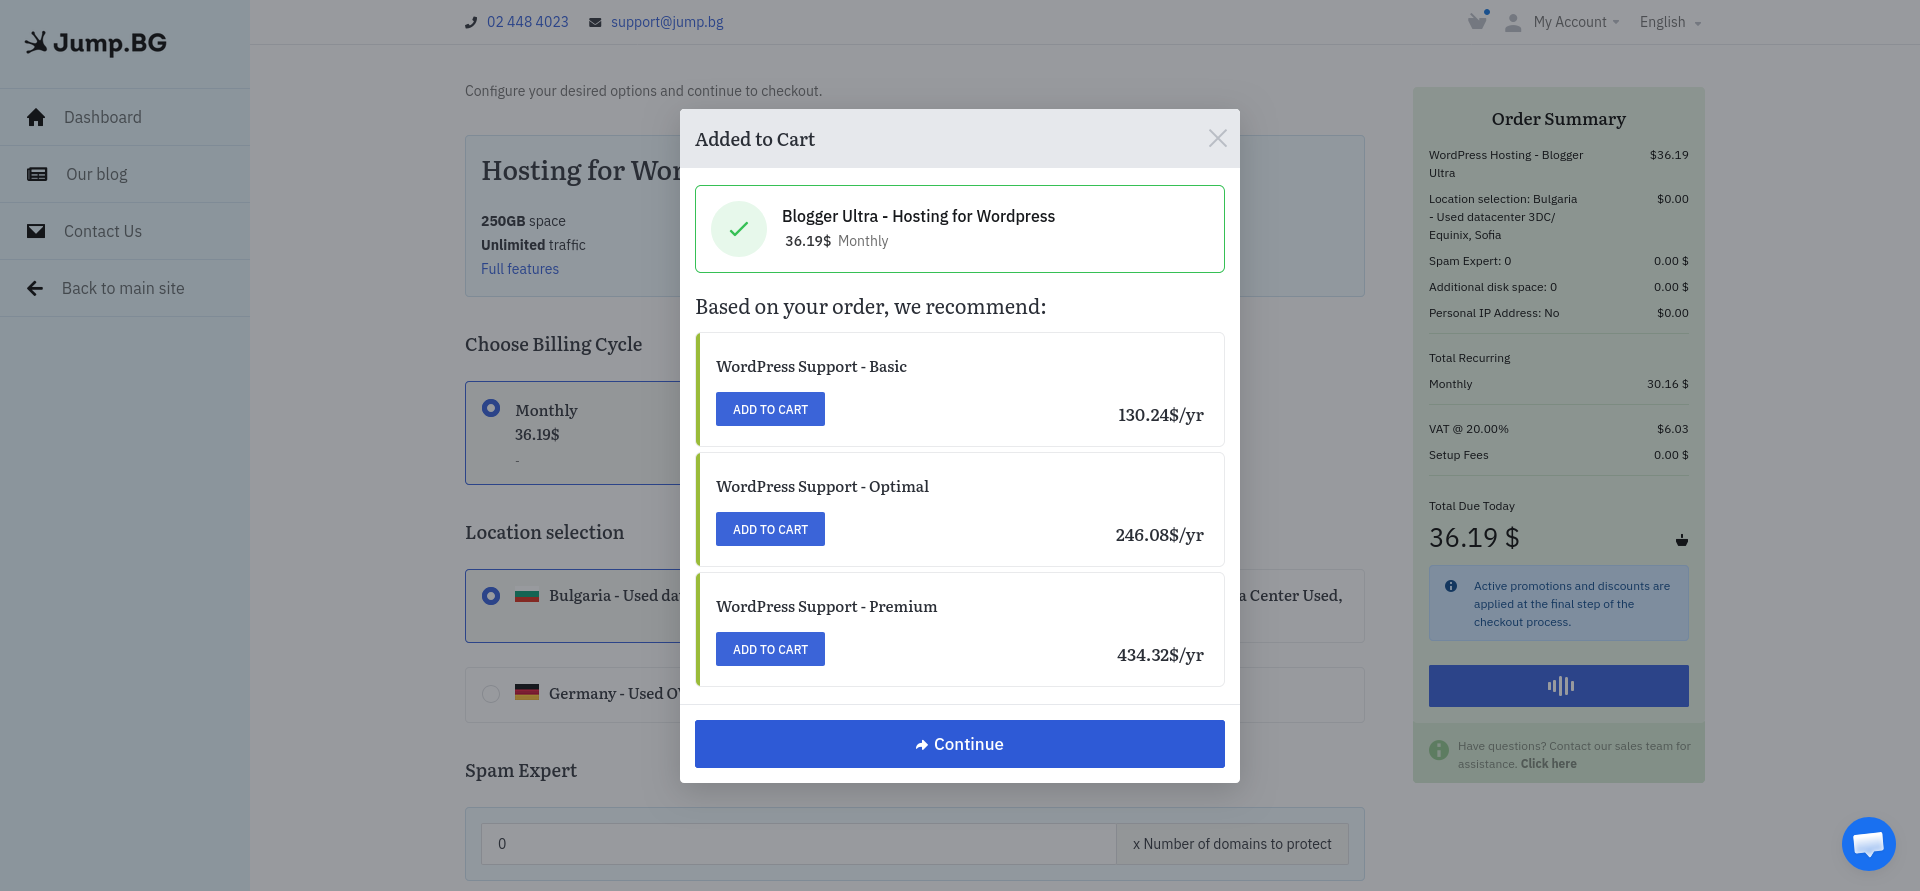Click the Bulgaria flag icon
Screen dimensions: 1920x891
pos(527,595)
